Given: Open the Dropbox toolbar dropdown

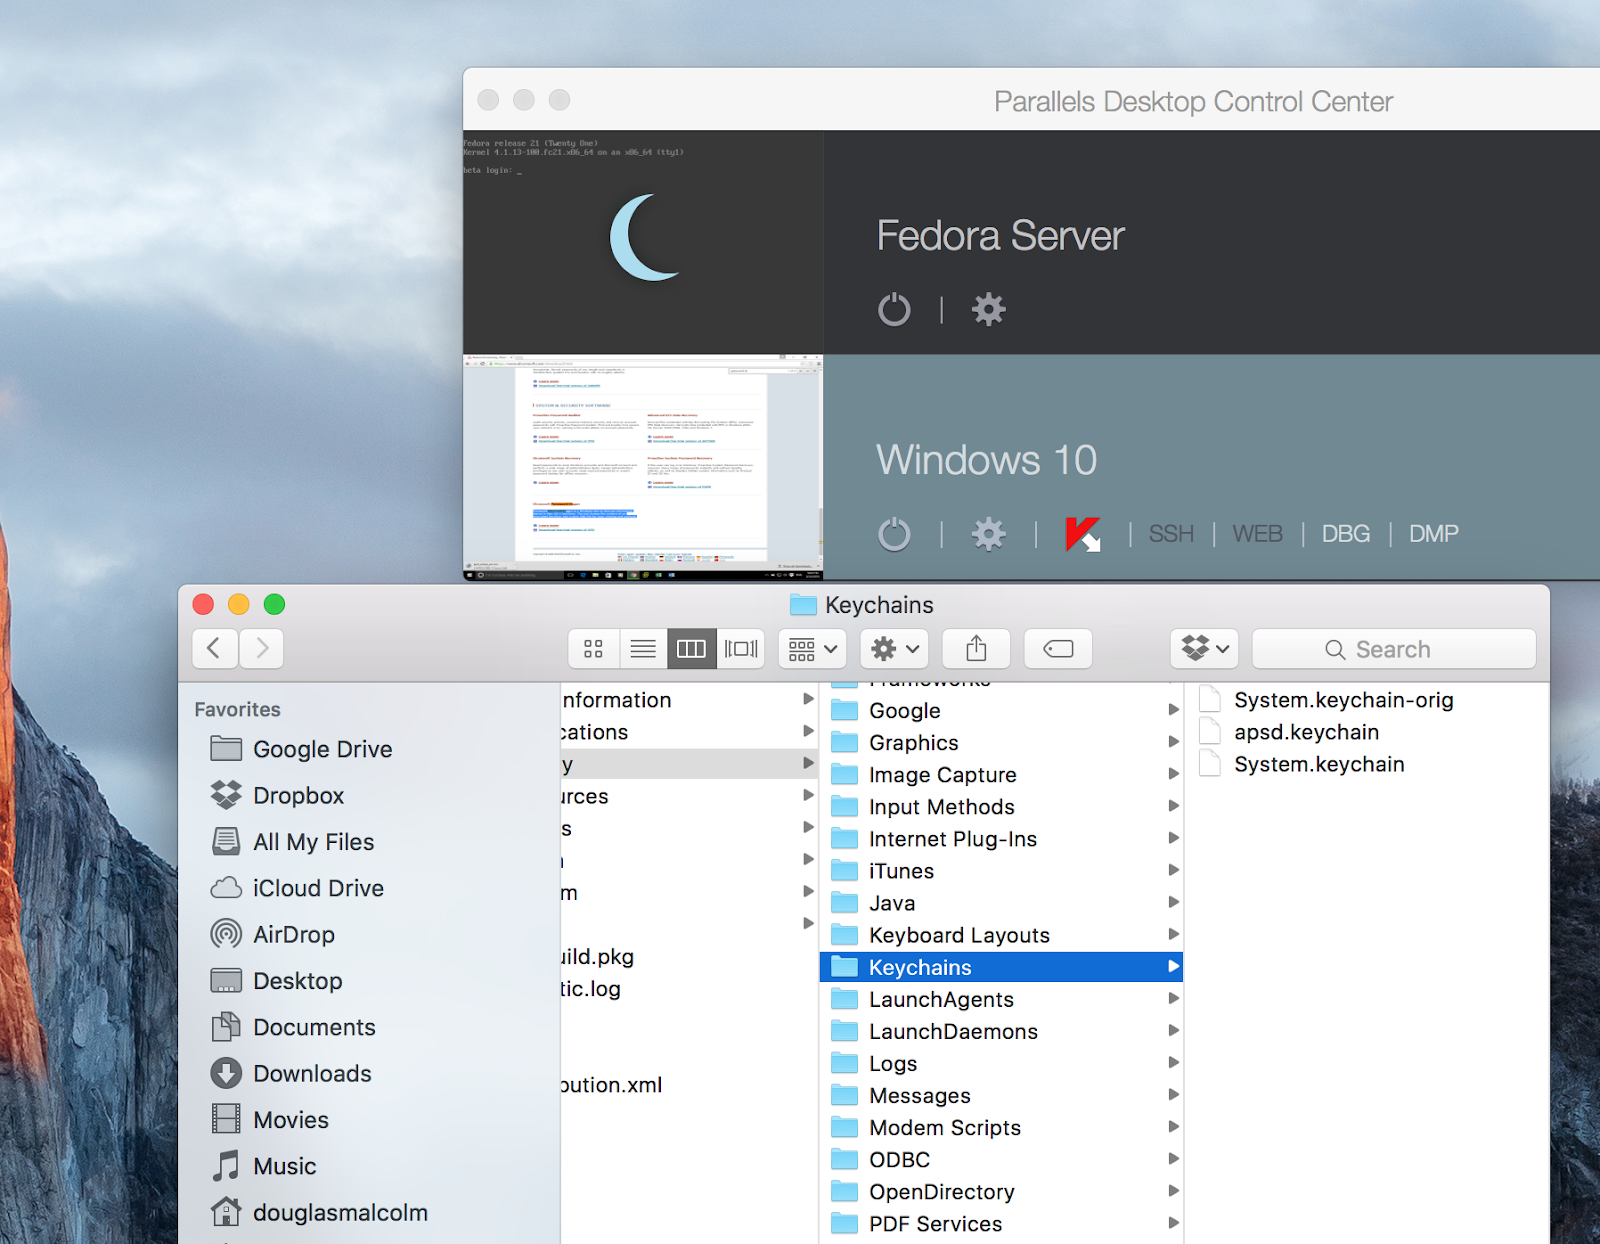Looking at the screenshot, I should [x=1205, y=649].
